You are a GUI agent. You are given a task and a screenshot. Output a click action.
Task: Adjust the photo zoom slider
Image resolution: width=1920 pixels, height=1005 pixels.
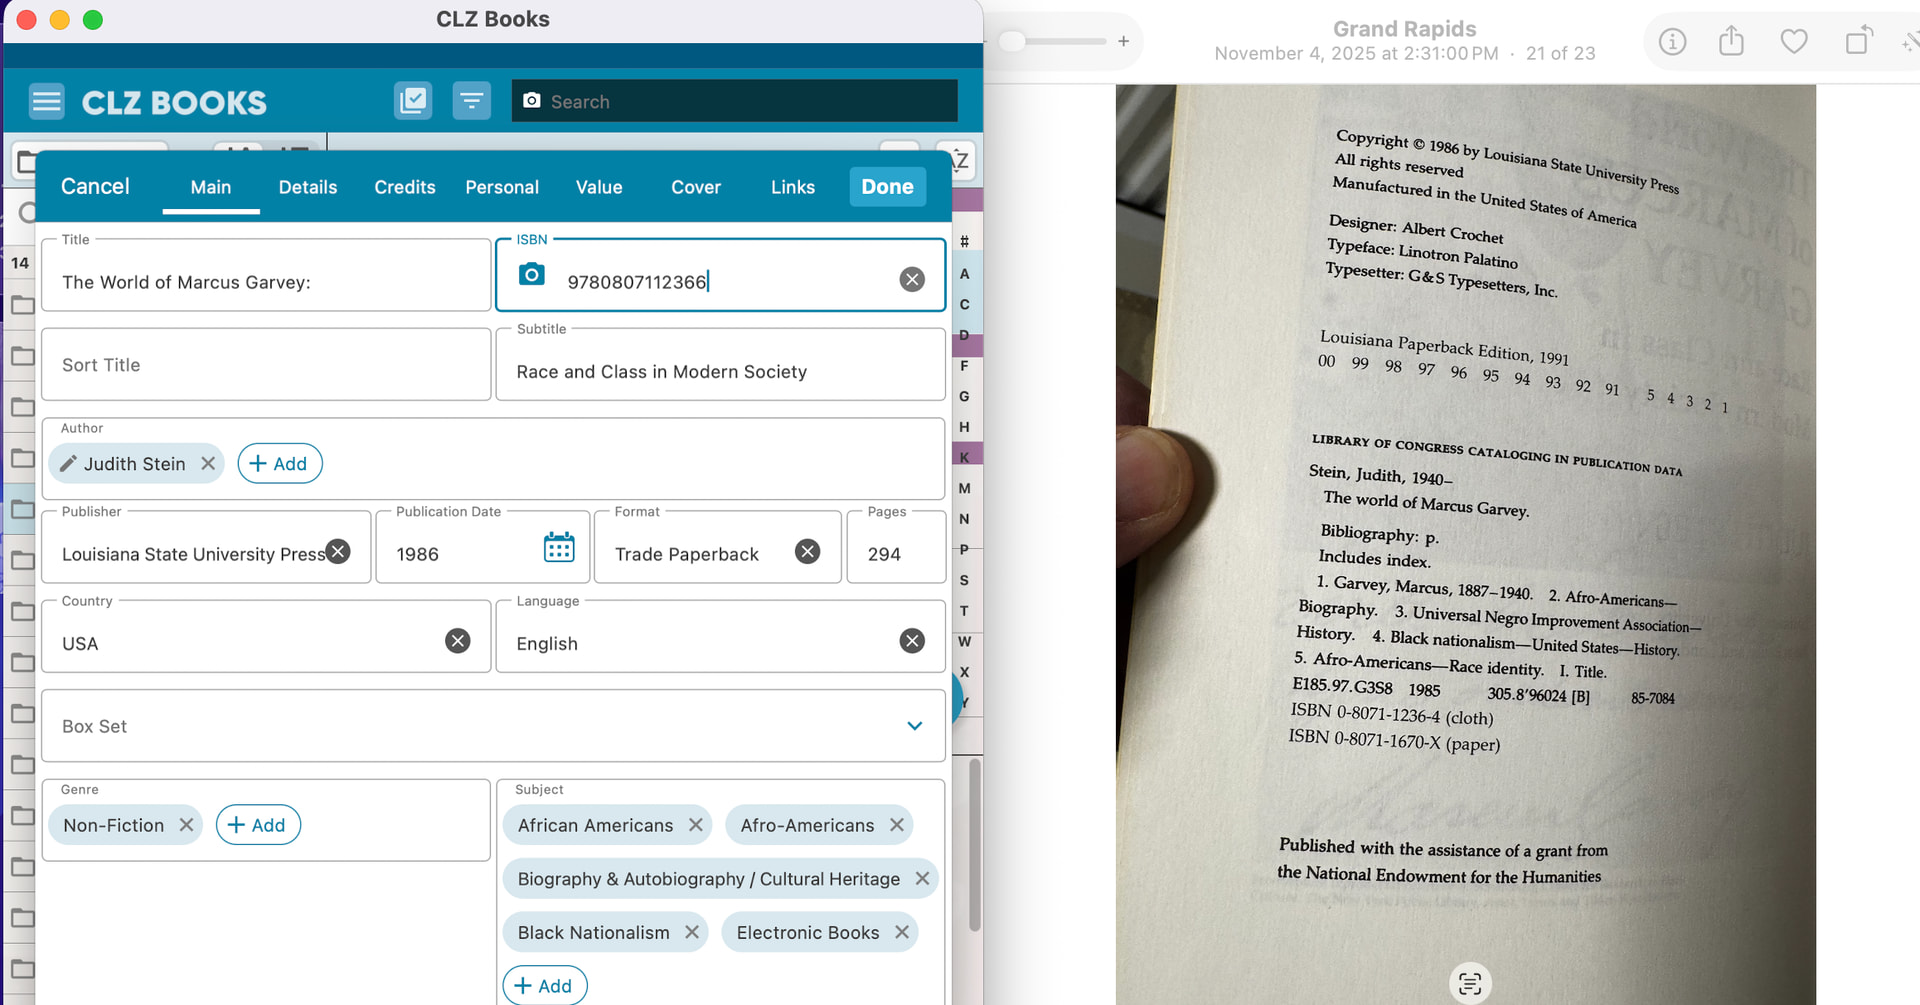pos(1013,41)
